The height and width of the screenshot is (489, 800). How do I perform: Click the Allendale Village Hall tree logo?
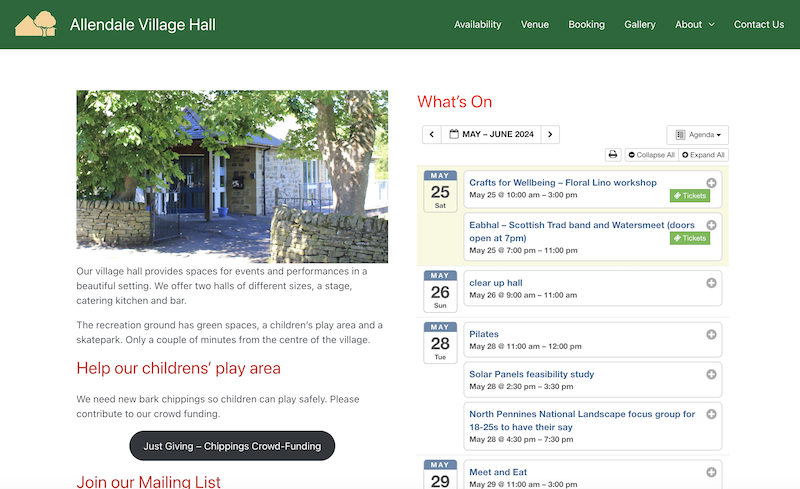pyautogui.click(x=36, y=24)
